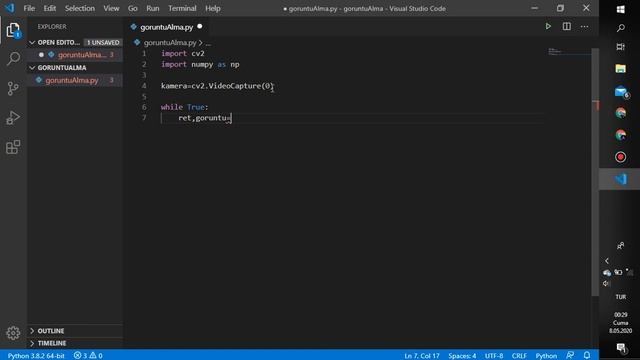This screenshot has width=640, height=360.
Task: Open Windows taskbar search
Action: (x=620, y=28)
